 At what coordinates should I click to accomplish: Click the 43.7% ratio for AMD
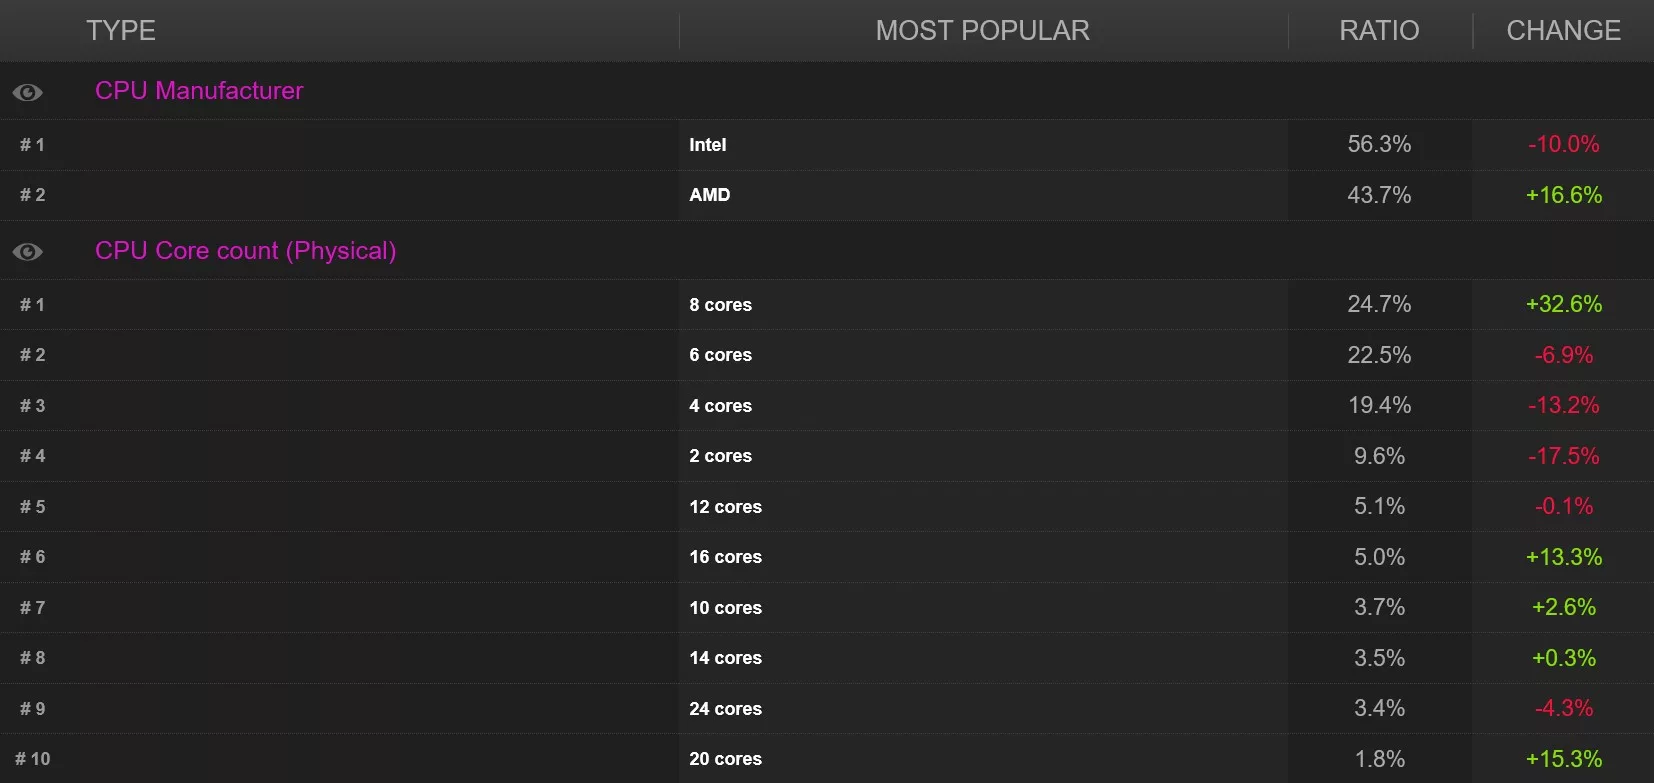(1379, 195)
